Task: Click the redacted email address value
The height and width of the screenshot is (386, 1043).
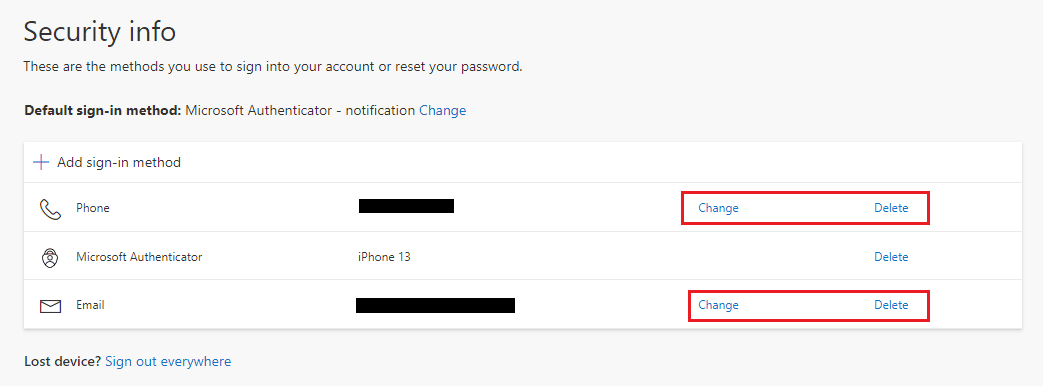Action: click(436, 305)
